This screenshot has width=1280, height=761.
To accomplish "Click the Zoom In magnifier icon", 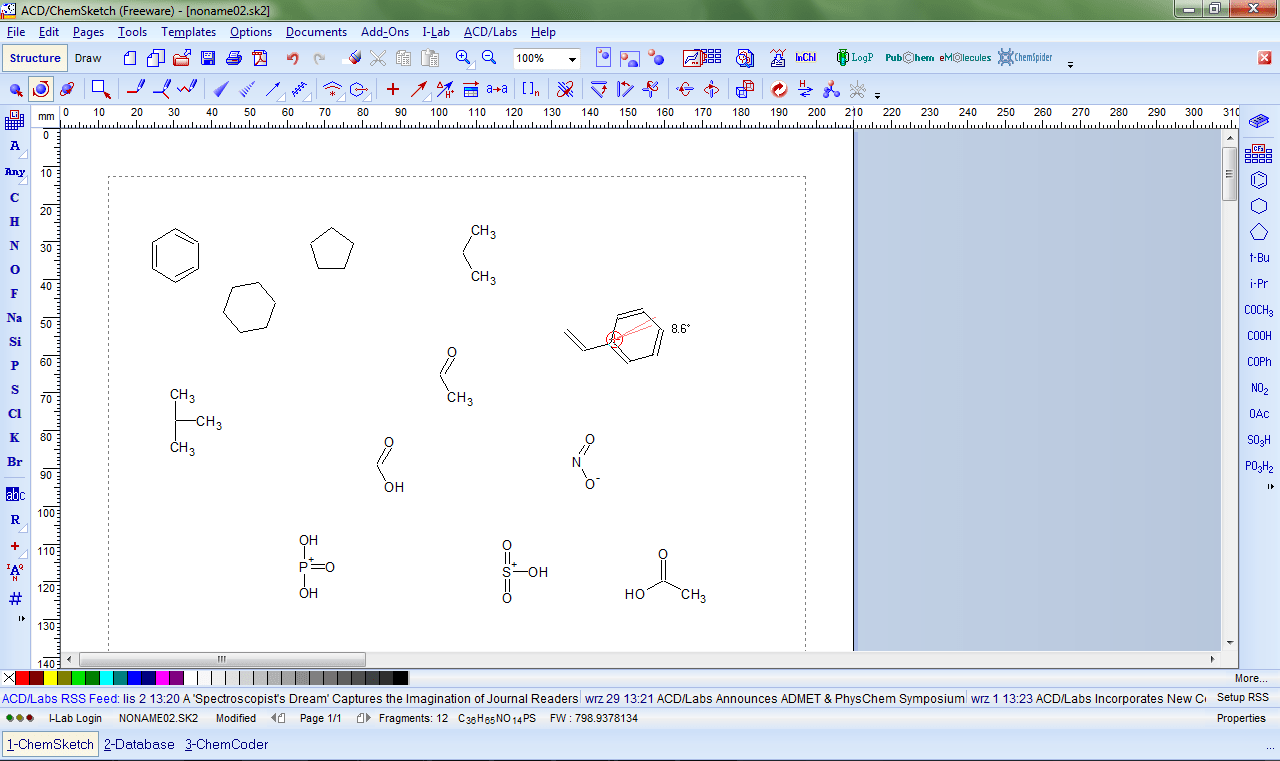I will pyautogui.click(x=463, y=58).
